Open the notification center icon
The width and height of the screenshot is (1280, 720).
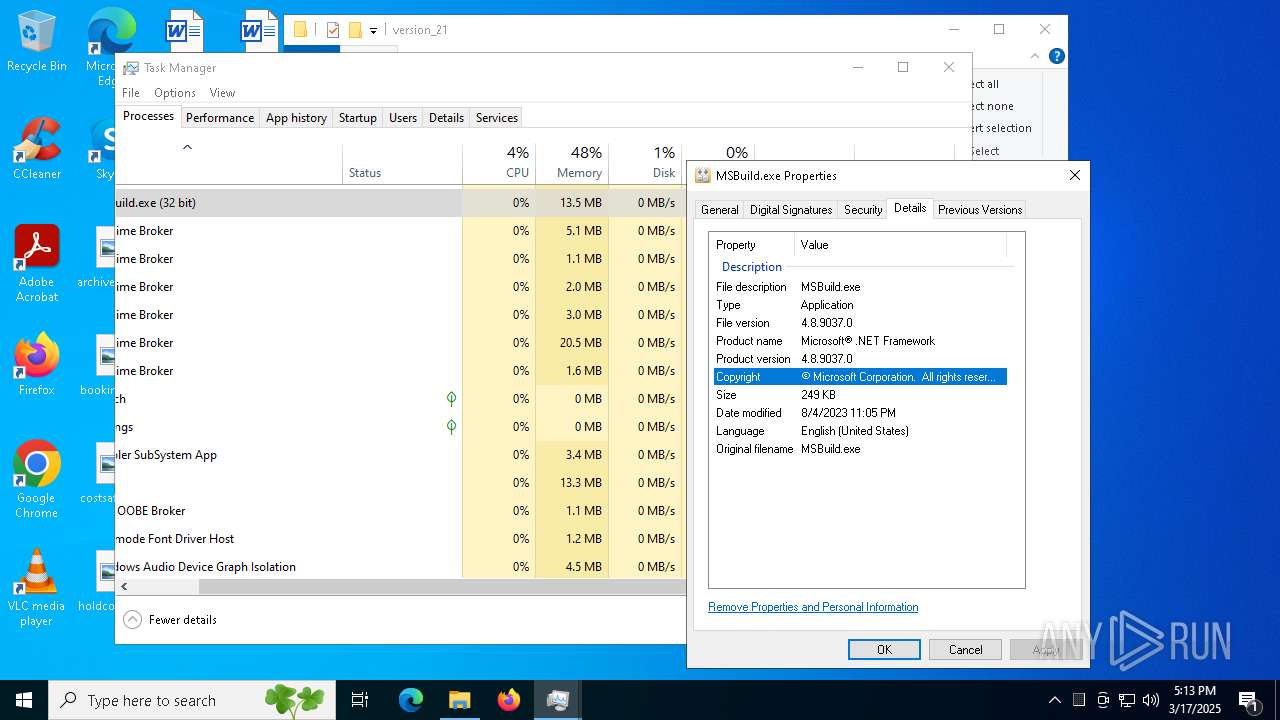click(1248, 700)
